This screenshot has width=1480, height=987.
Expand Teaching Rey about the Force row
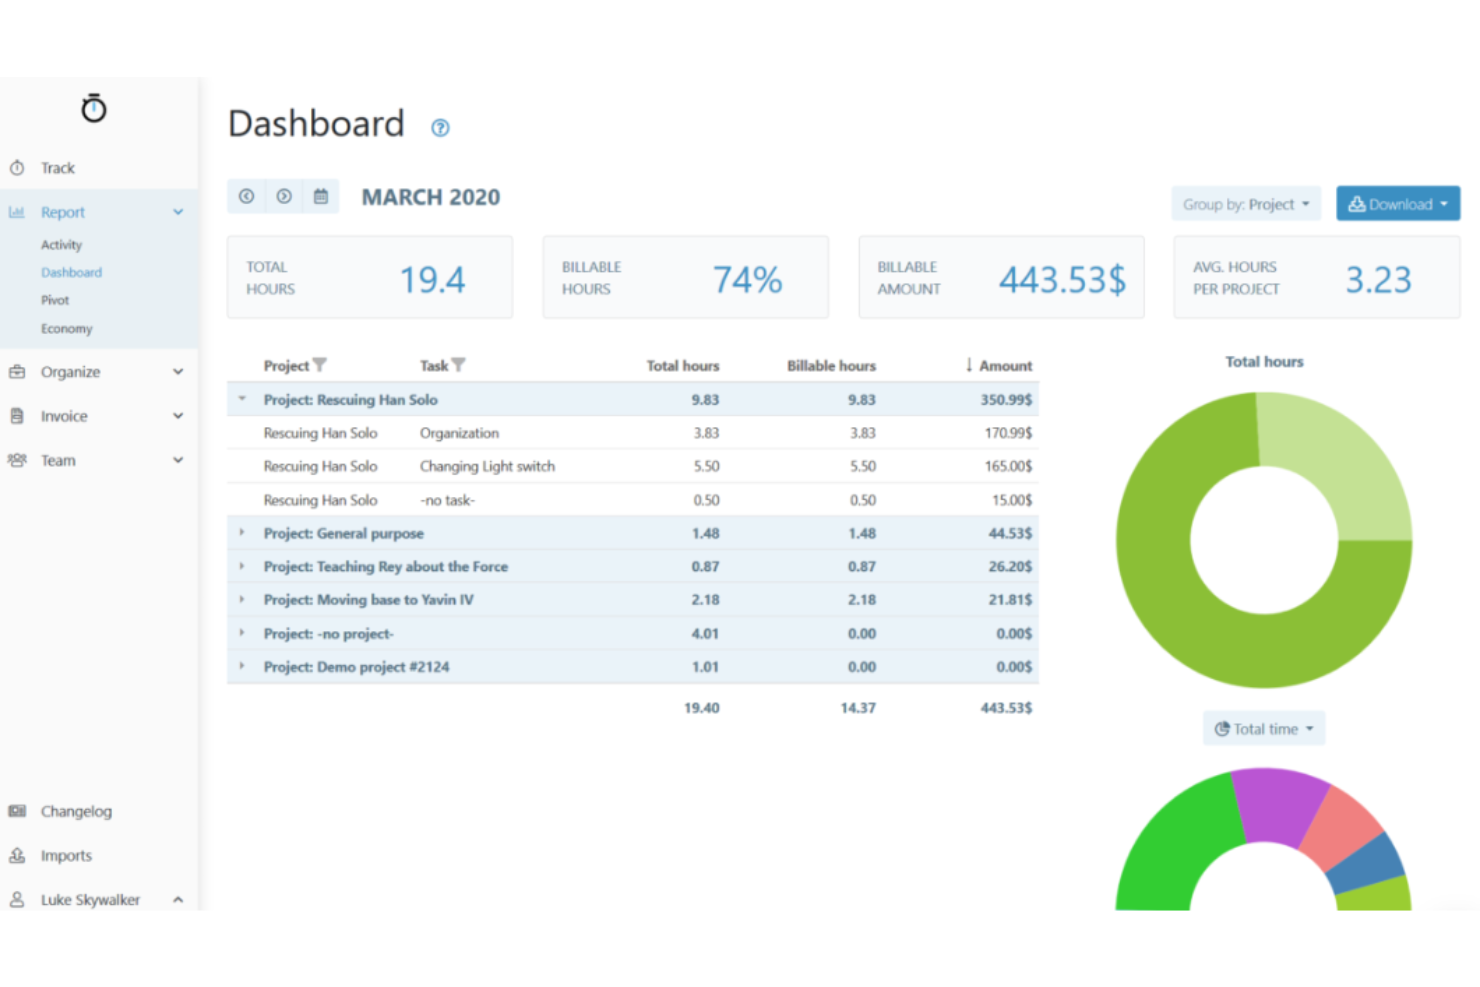tap(242, 566)
